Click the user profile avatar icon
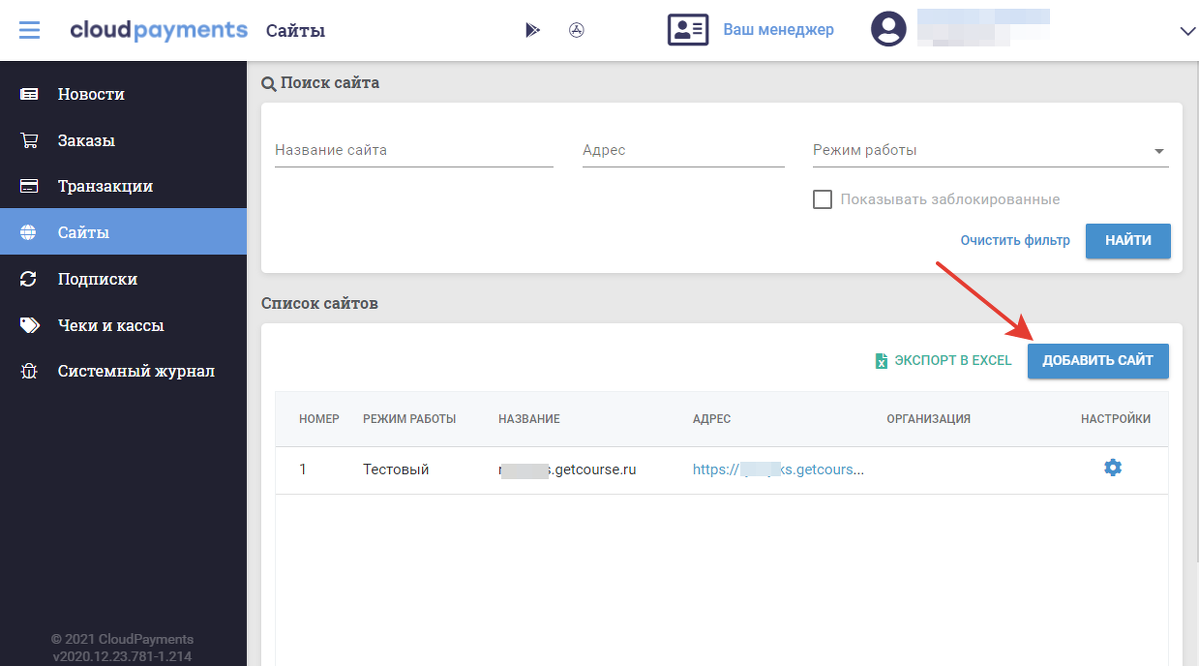 pos(888,30)
